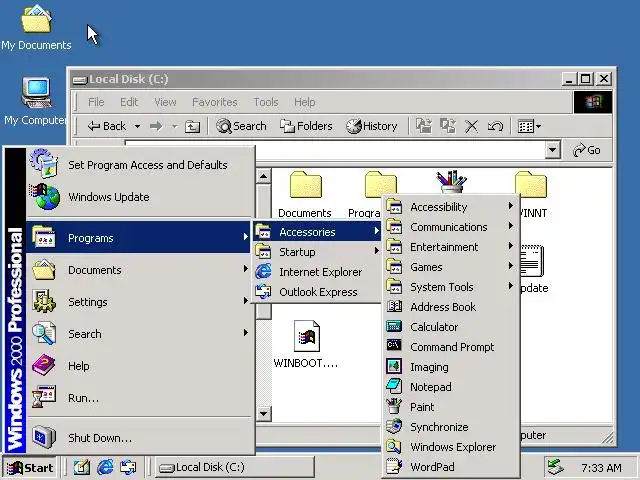
Task: Open Windows Explorer from Accessories
Action: tap(451, 447)
